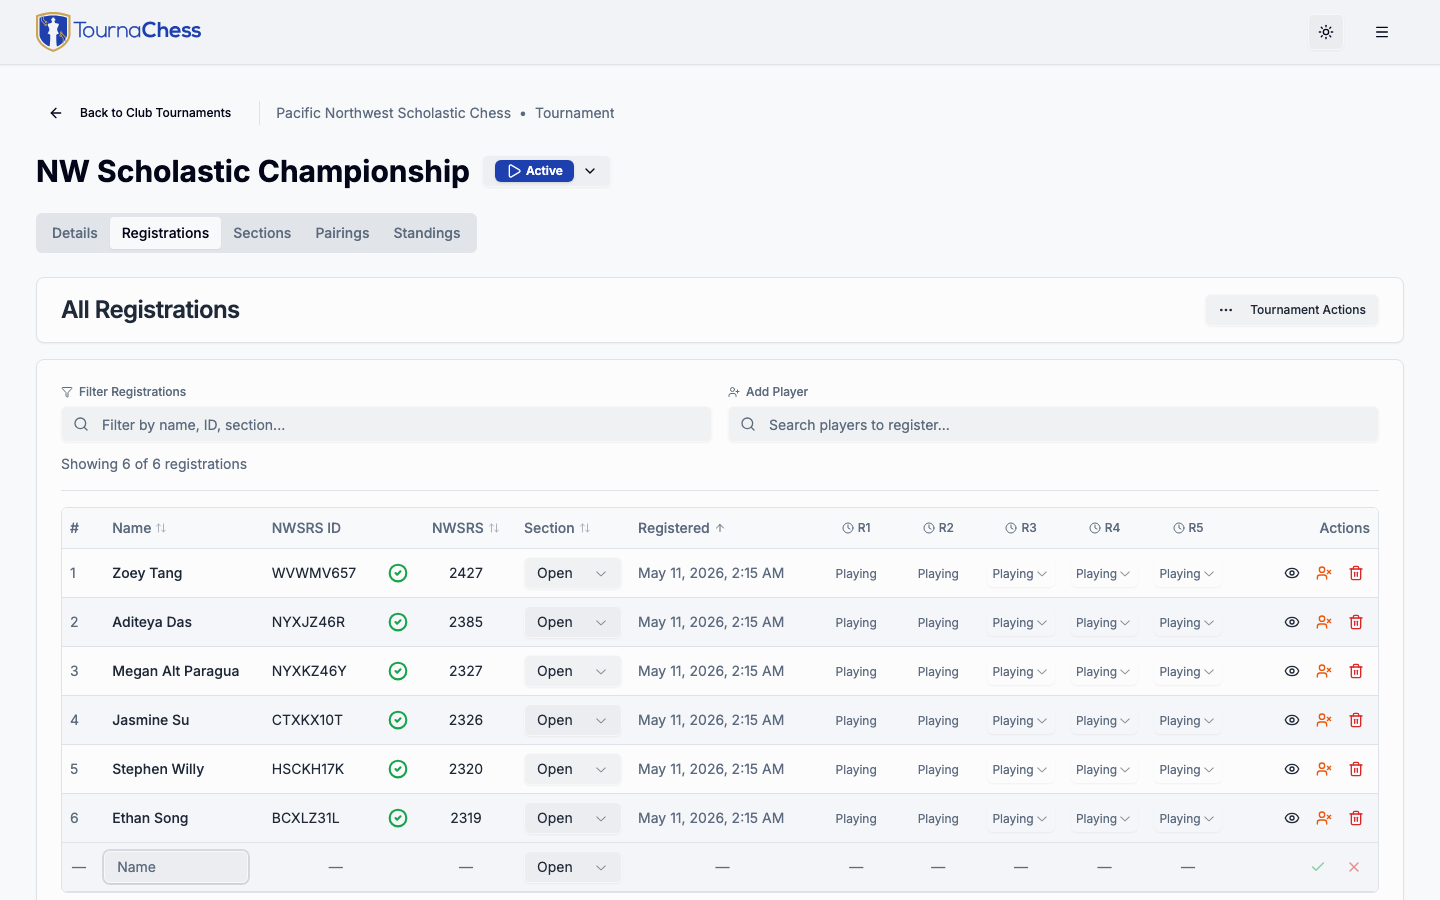
Task: Focus the Search players to register field
Action: (1053, 425)
